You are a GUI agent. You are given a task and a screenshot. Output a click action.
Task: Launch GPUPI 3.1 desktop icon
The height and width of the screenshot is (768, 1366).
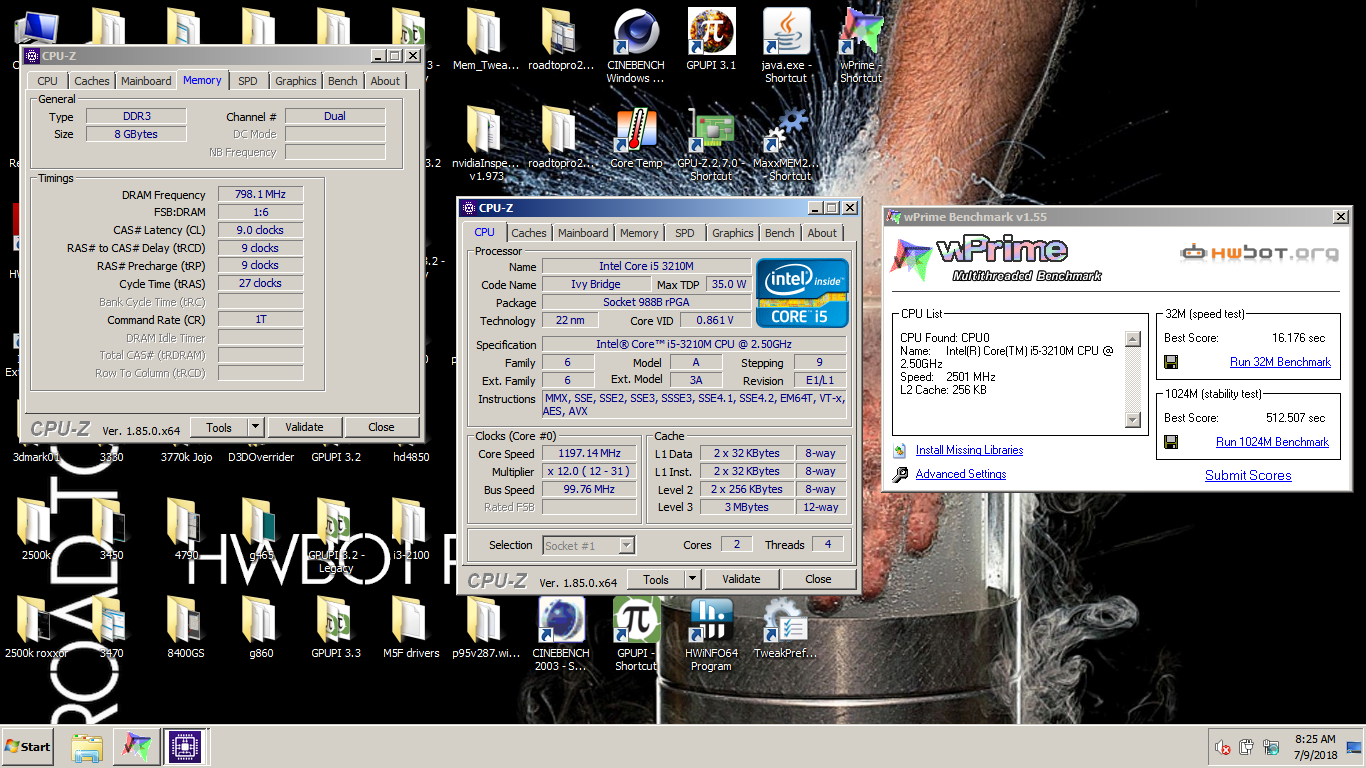pyautogui.click(x=711, y=40)
